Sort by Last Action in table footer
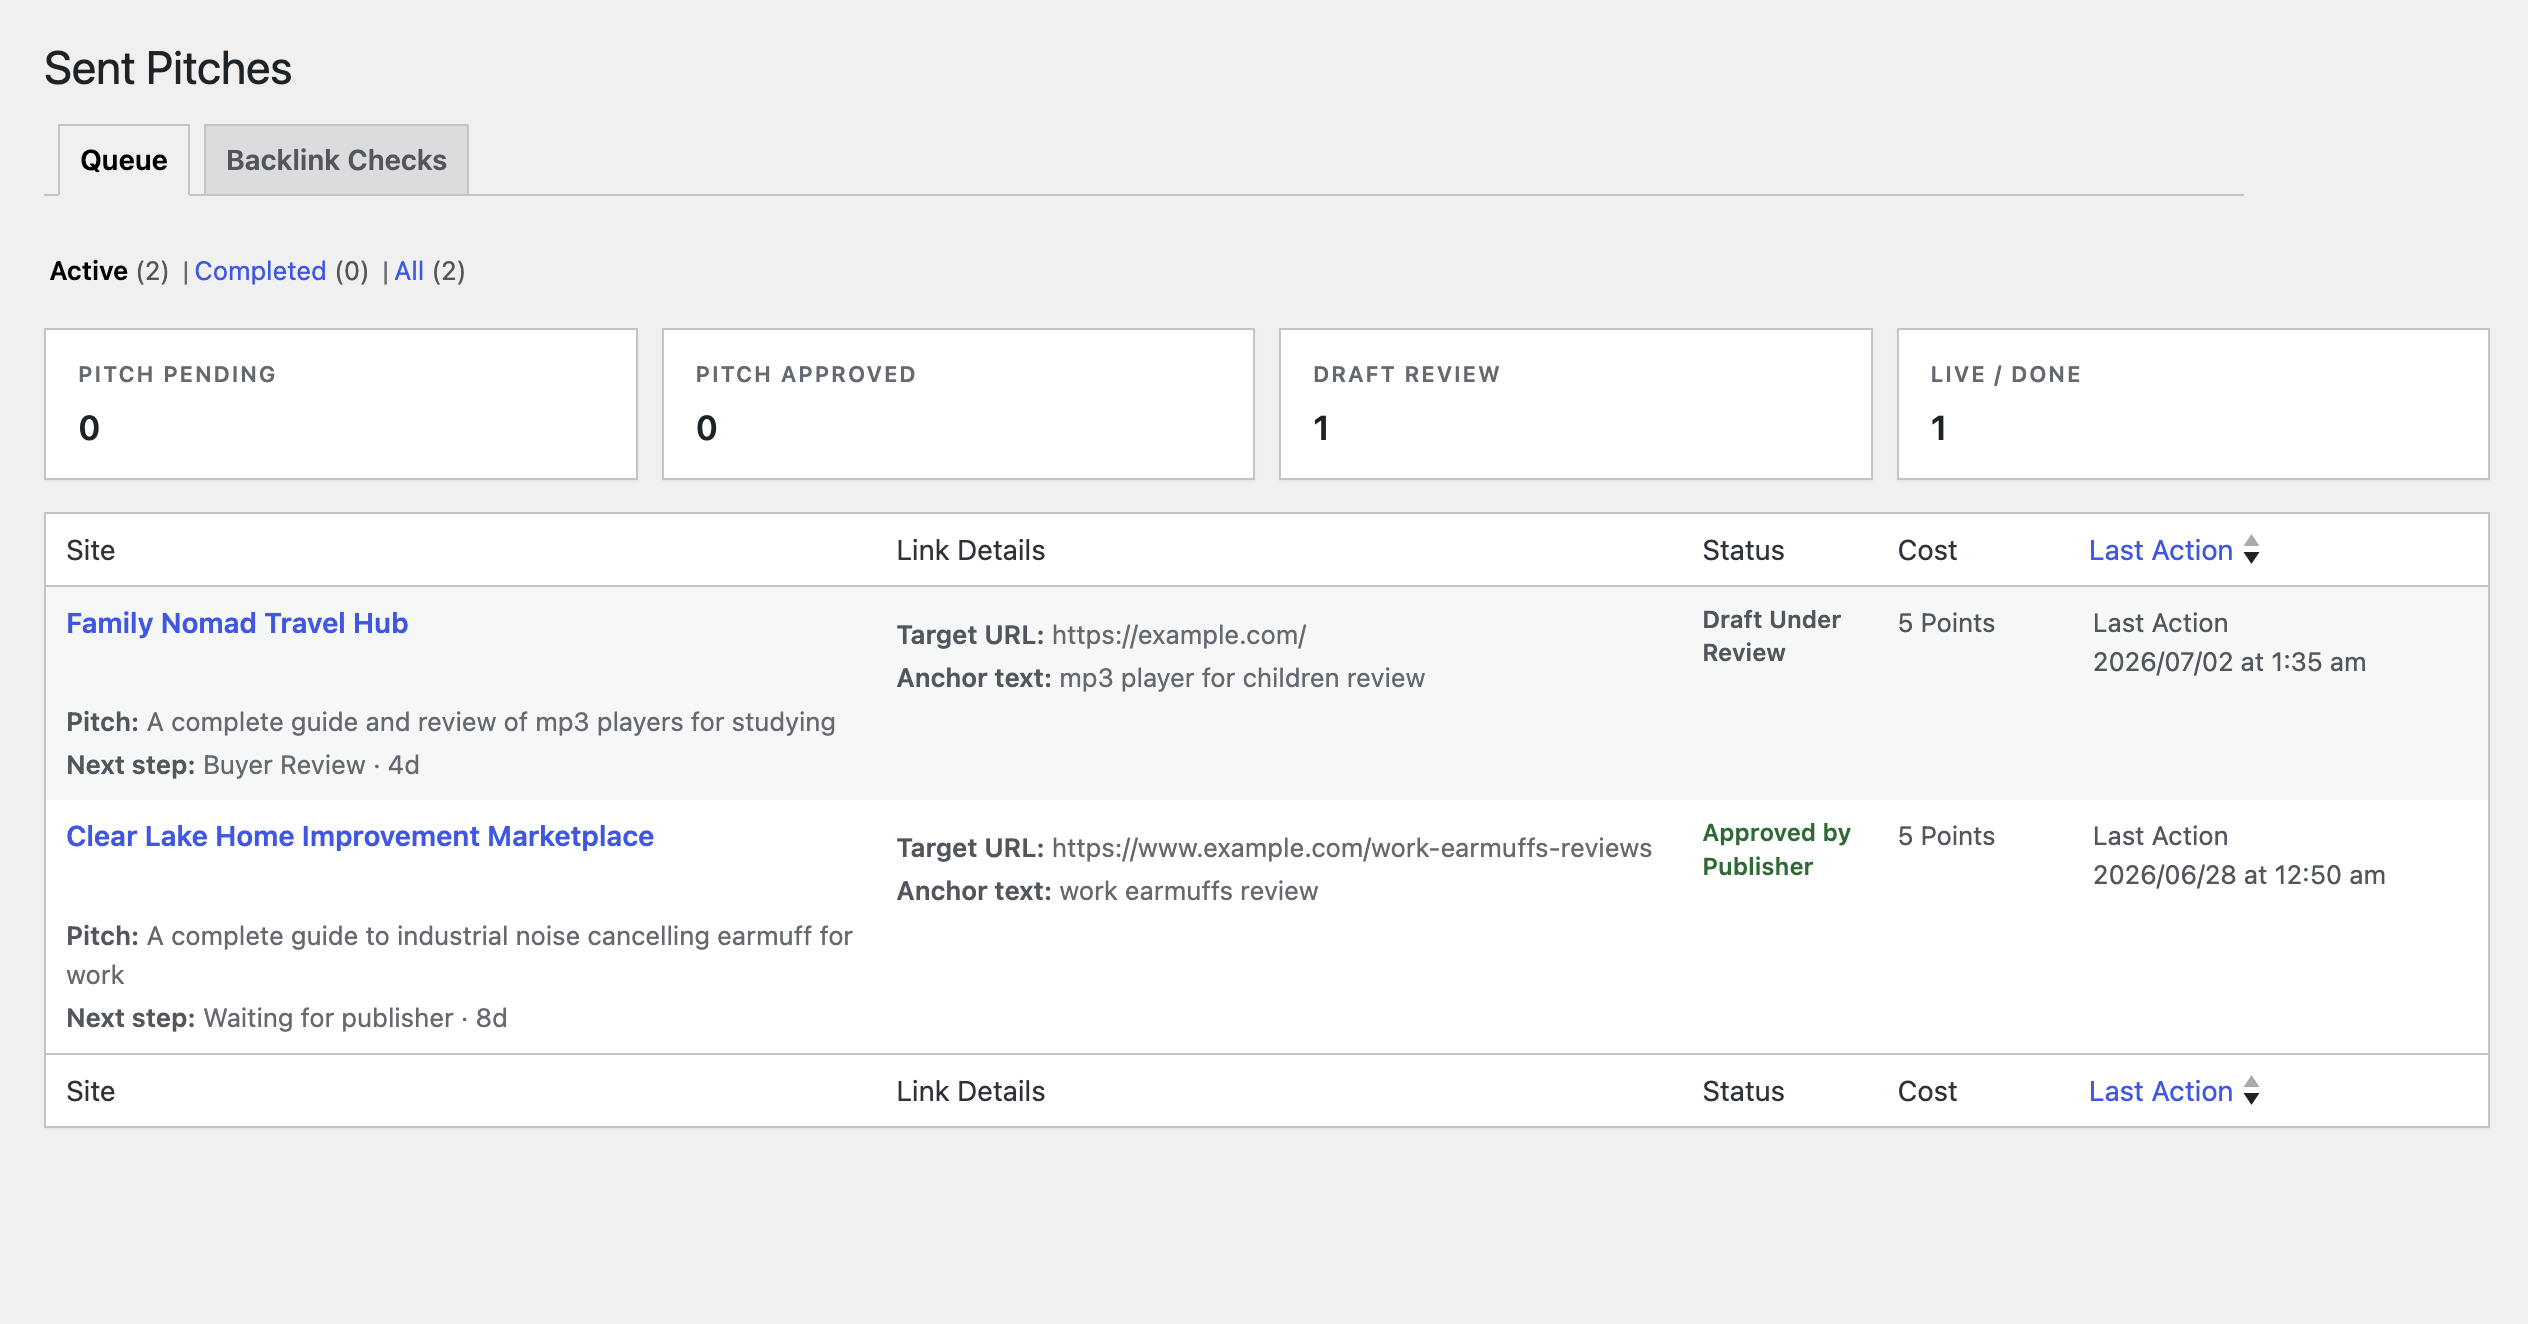This screenshot has height=1324, width=2528. [x=2160, y=1091]
